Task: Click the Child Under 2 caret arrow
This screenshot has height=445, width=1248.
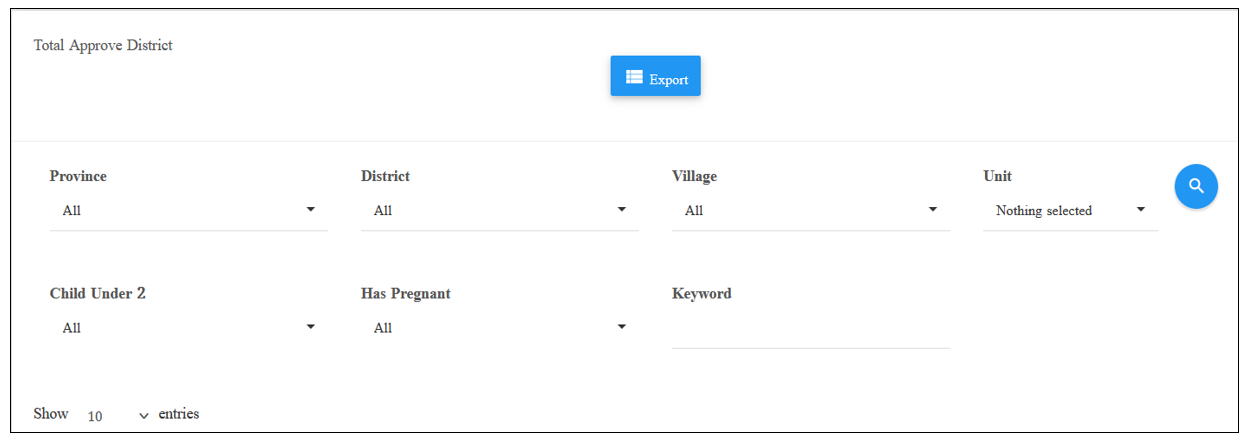Action: point(310,327)
